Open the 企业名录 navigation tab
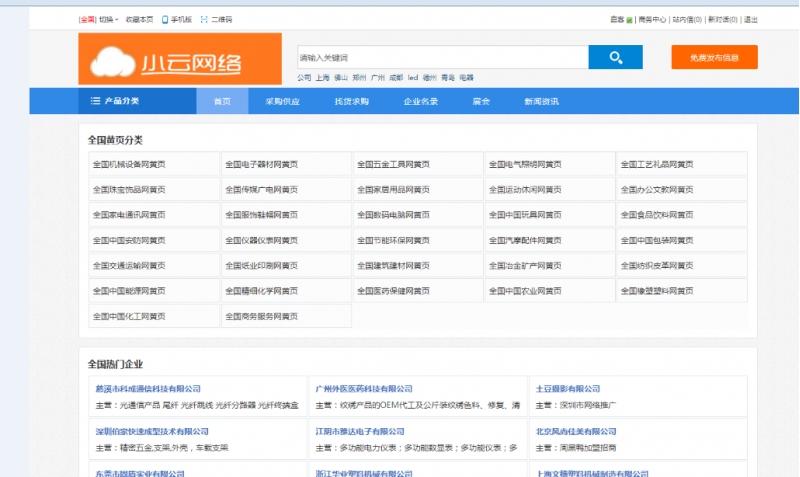This screenshot has width=800, height=477. [420, 101]
